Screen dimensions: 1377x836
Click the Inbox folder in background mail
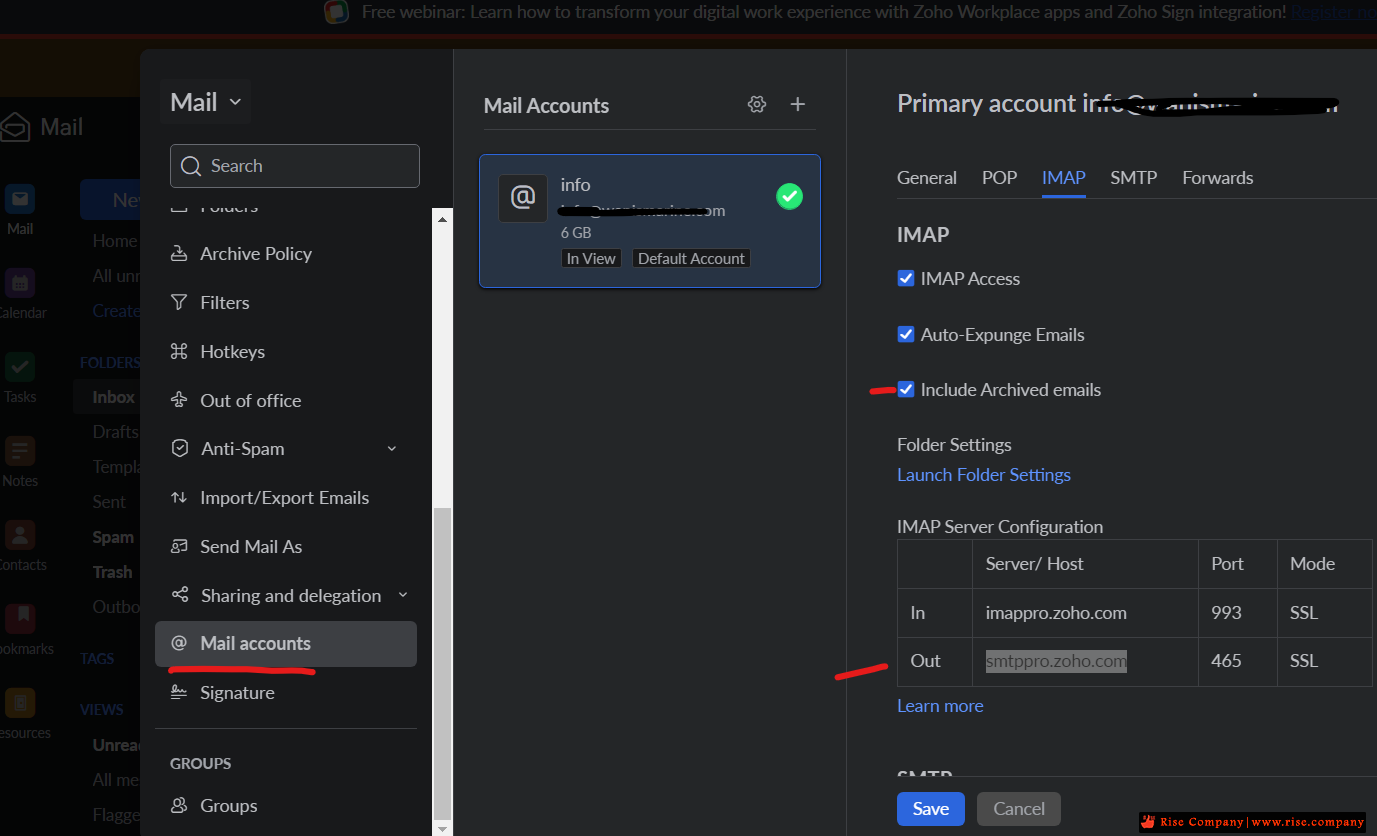(113, 397)
